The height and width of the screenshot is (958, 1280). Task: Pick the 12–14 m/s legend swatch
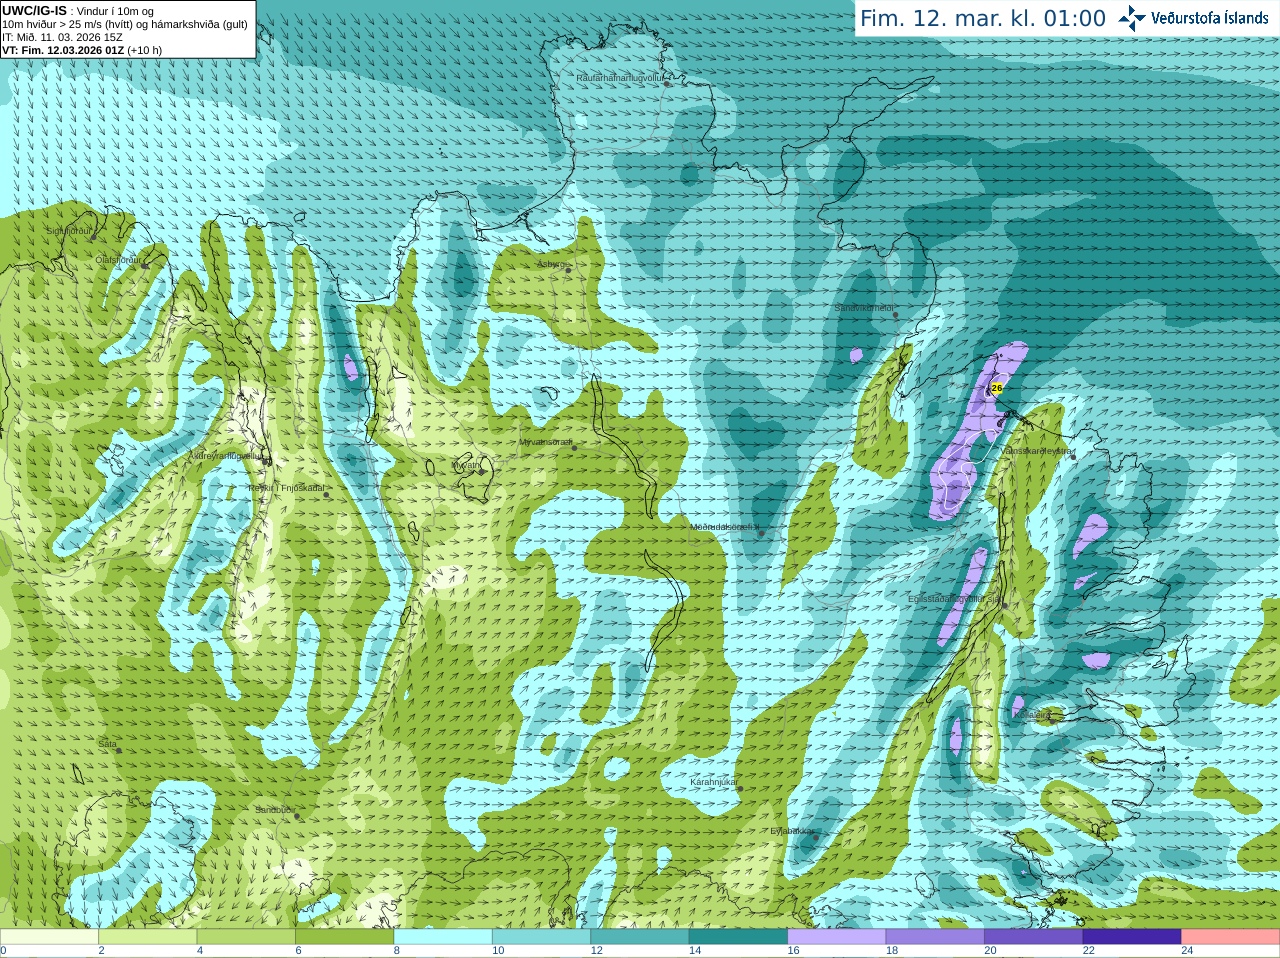[x=640, y=937]
